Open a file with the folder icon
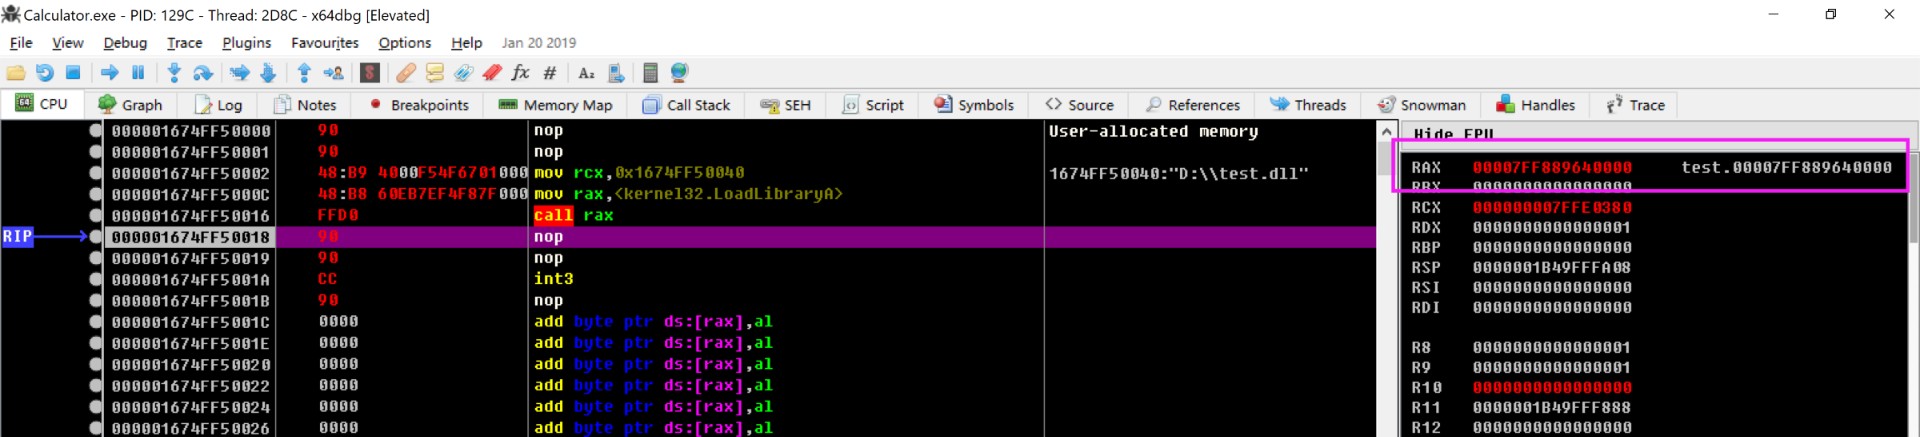1920x437 pixels. point(16,73)
